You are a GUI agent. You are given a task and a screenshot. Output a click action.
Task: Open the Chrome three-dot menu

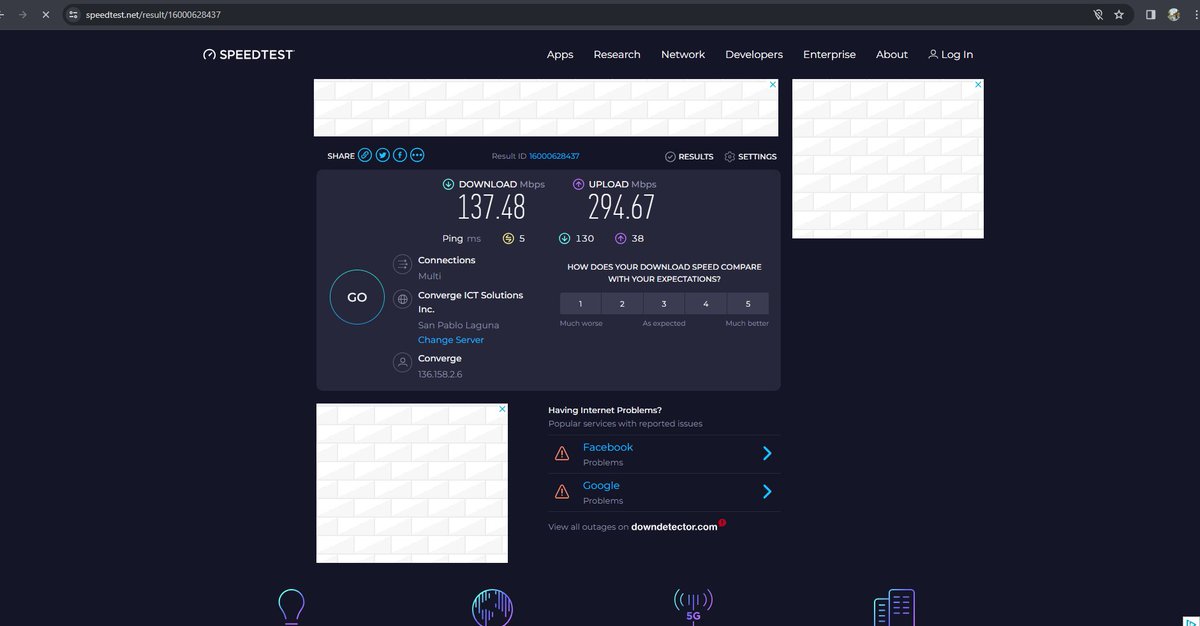[1195, 15]
